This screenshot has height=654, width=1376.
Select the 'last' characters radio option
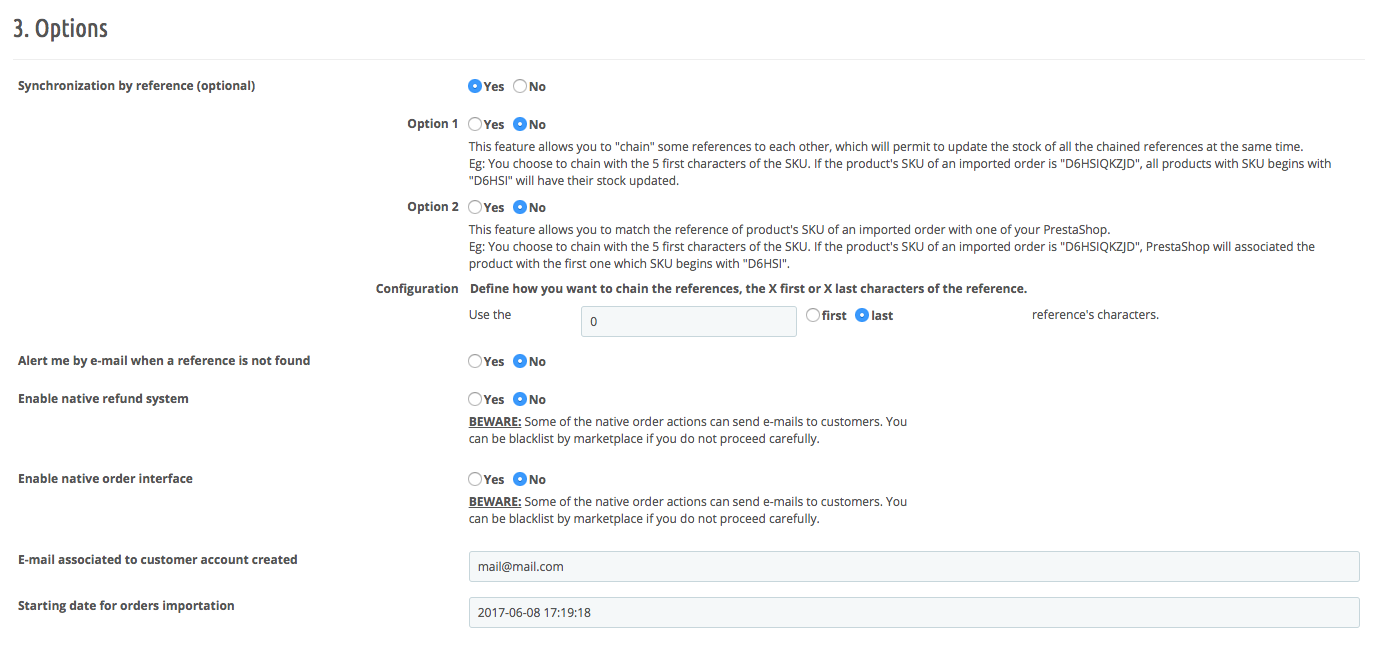tap(862, 315)
